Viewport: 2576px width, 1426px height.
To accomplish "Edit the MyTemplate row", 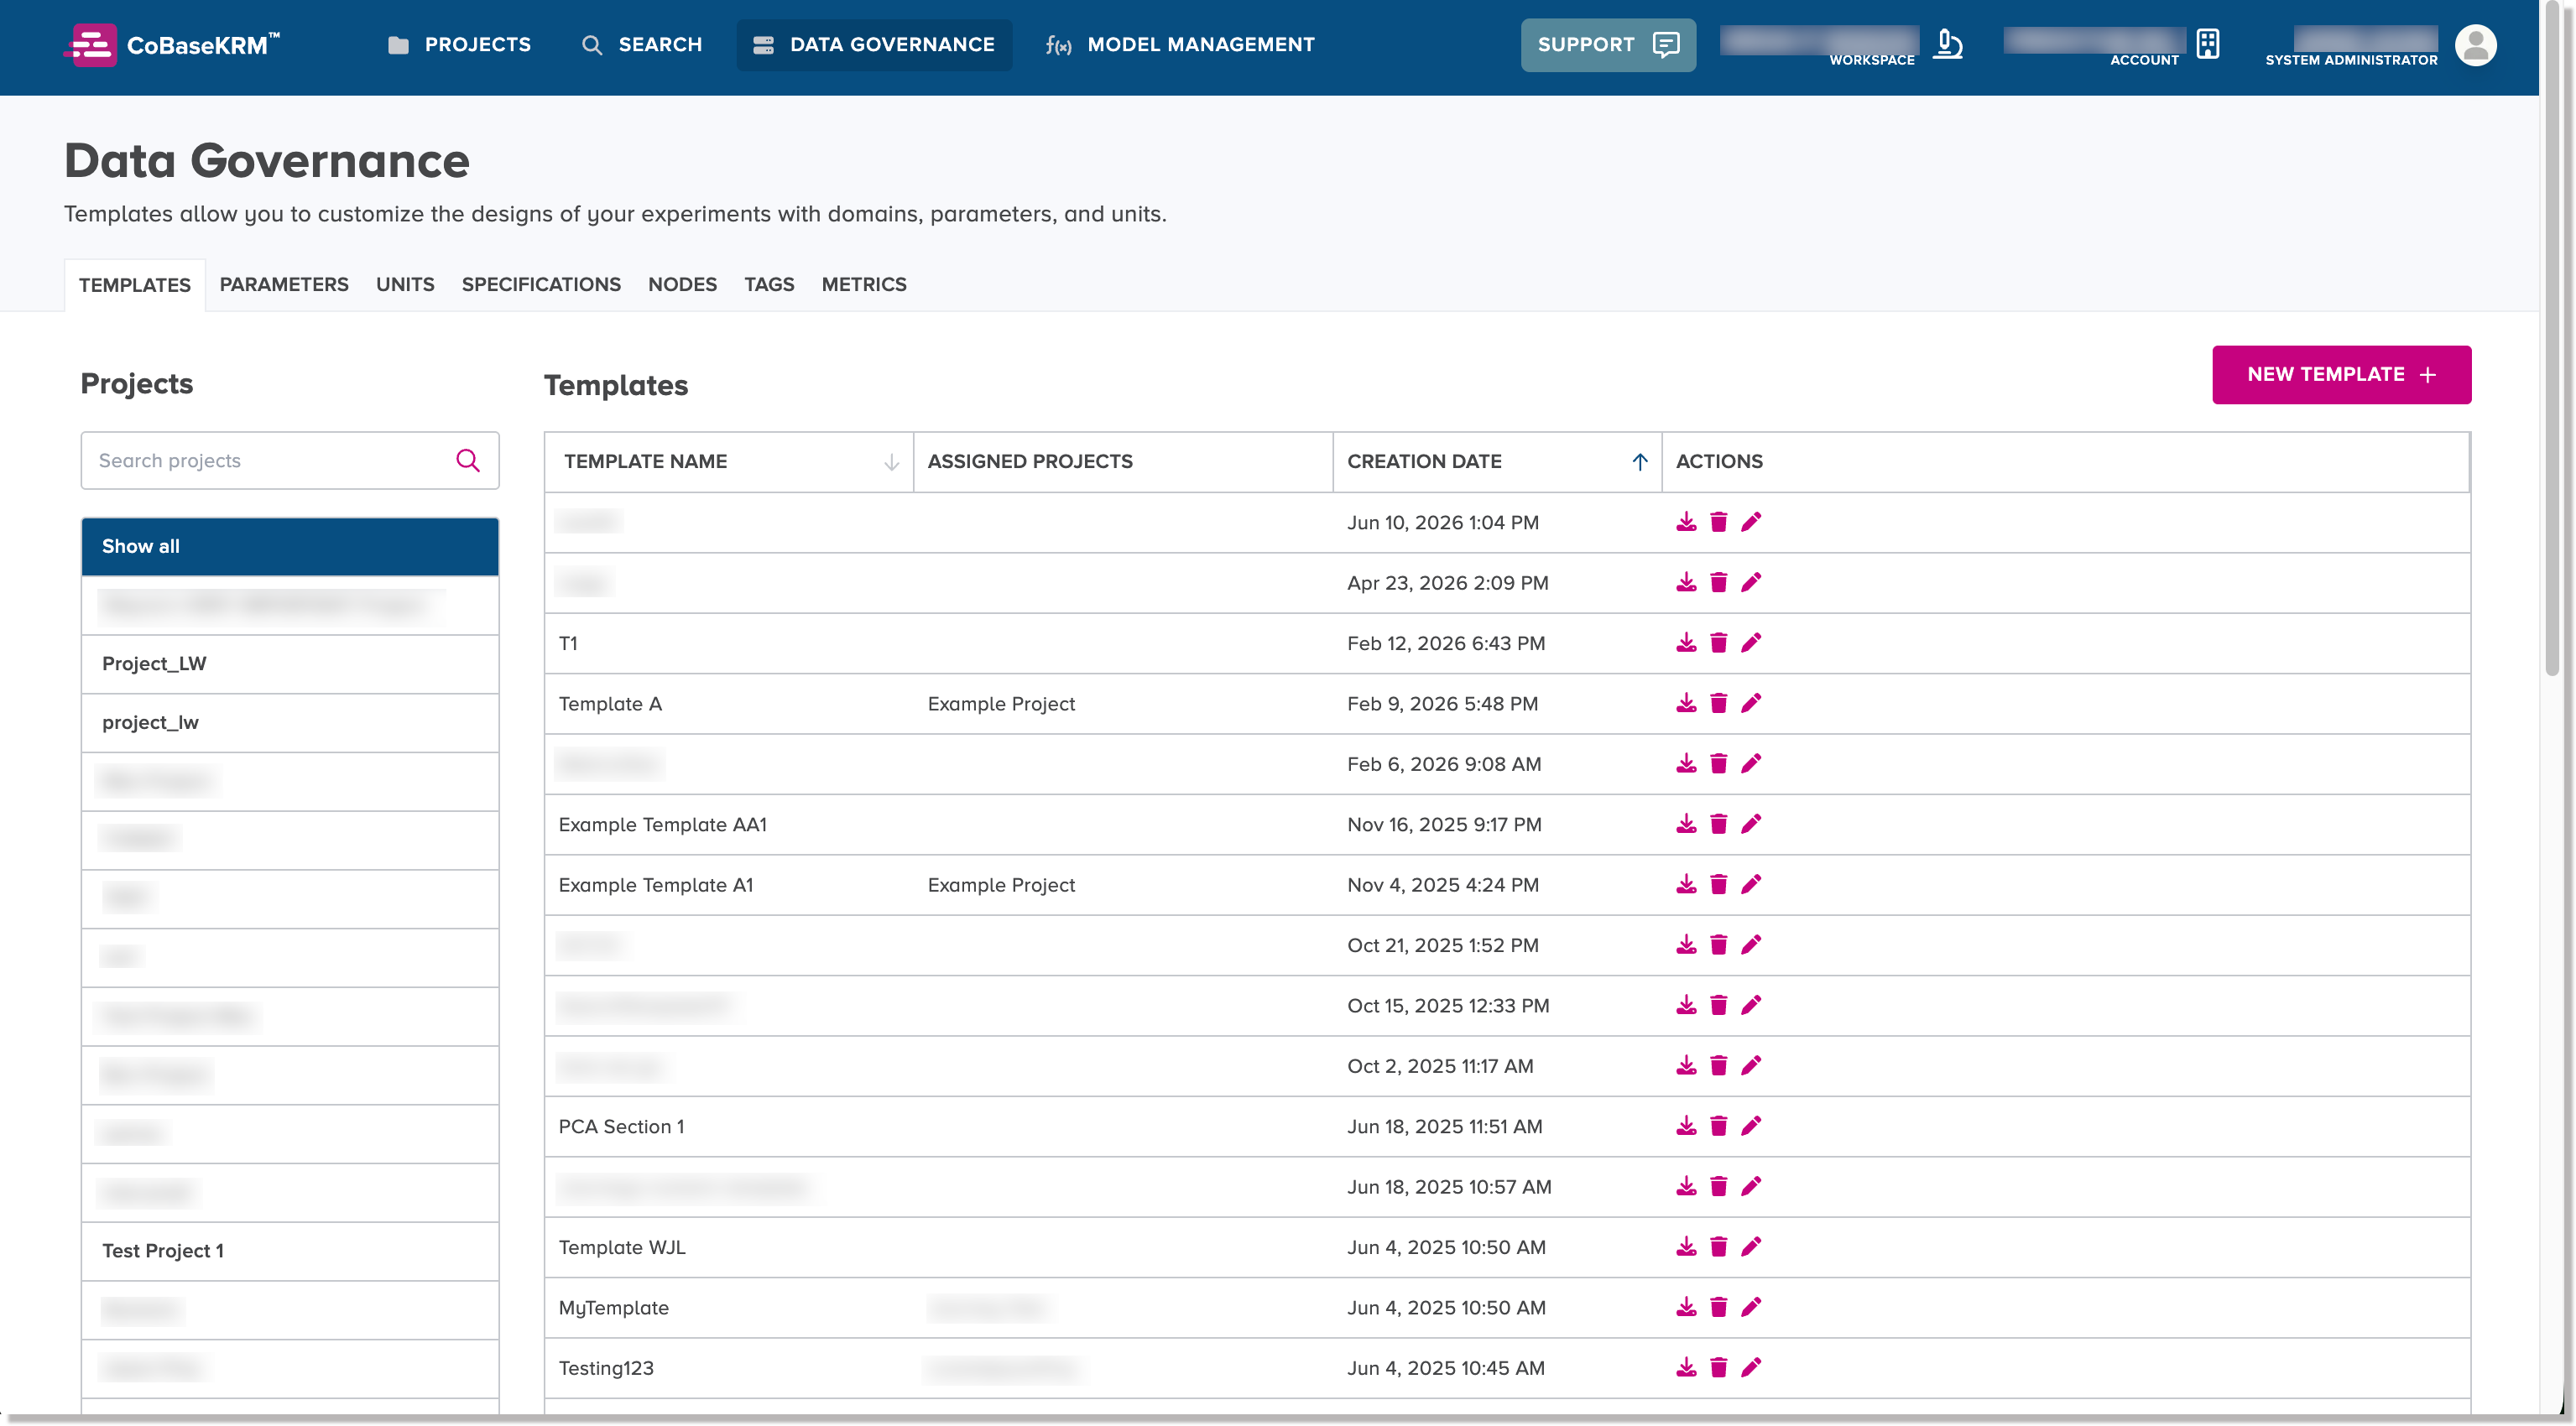I will pyautogui.click(x=1750, y=1307).
